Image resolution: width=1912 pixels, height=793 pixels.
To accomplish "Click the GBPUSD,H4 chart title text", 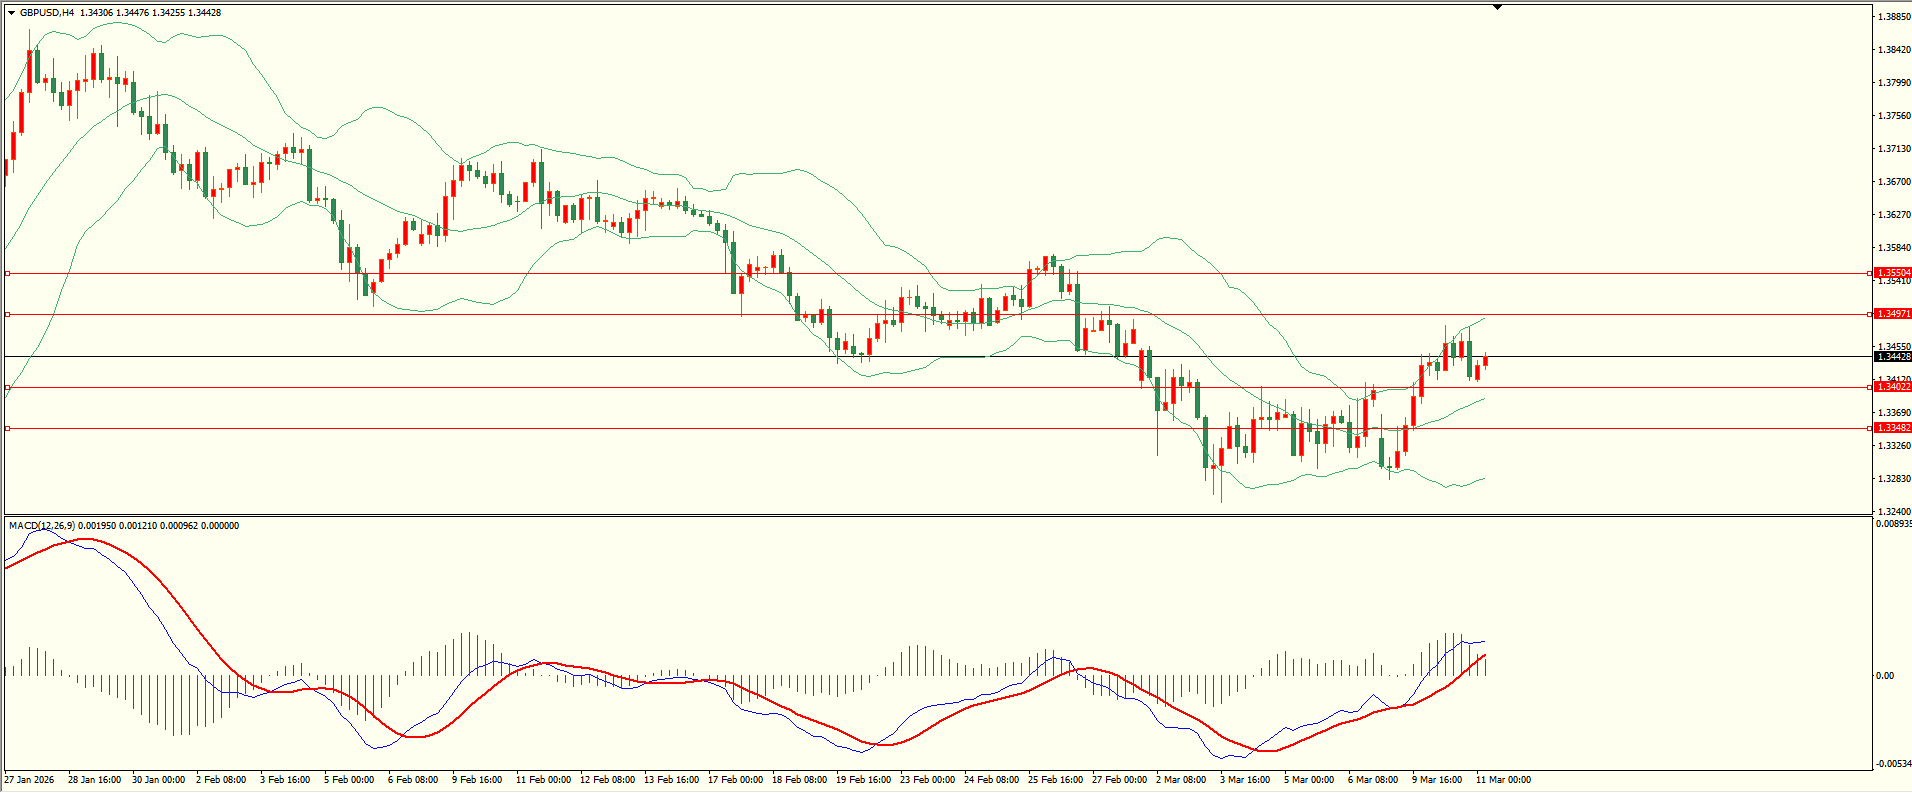I will point(47,13).
